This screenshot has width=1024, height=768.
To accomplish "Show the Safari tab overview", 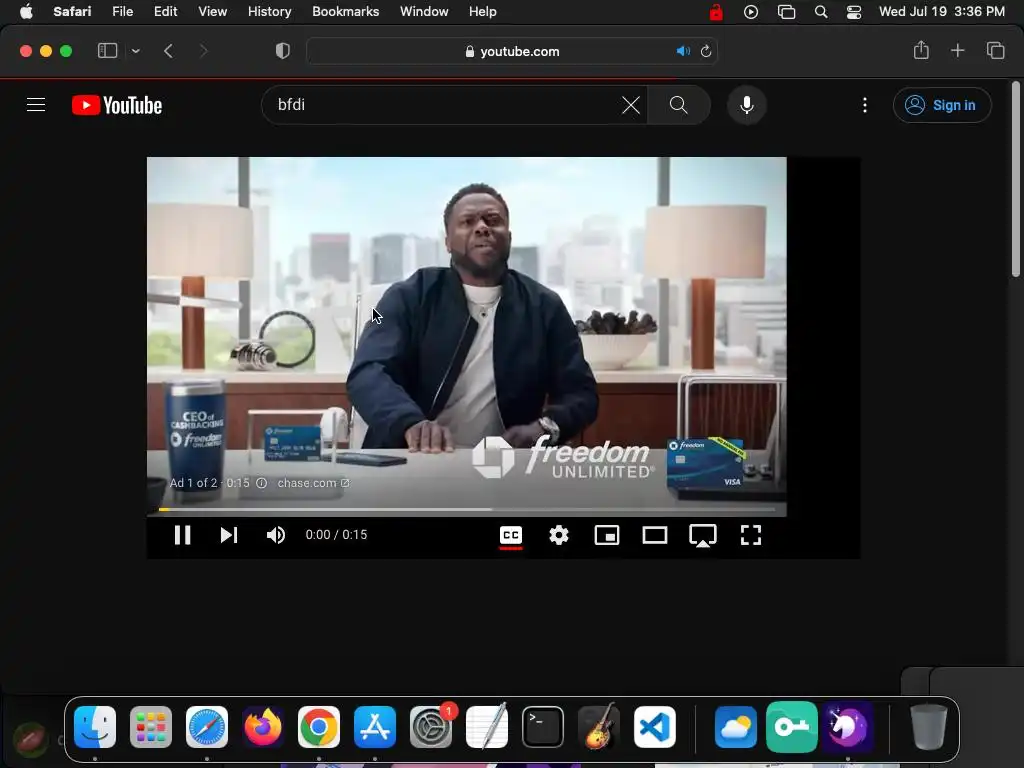I will tap(995, 50).
